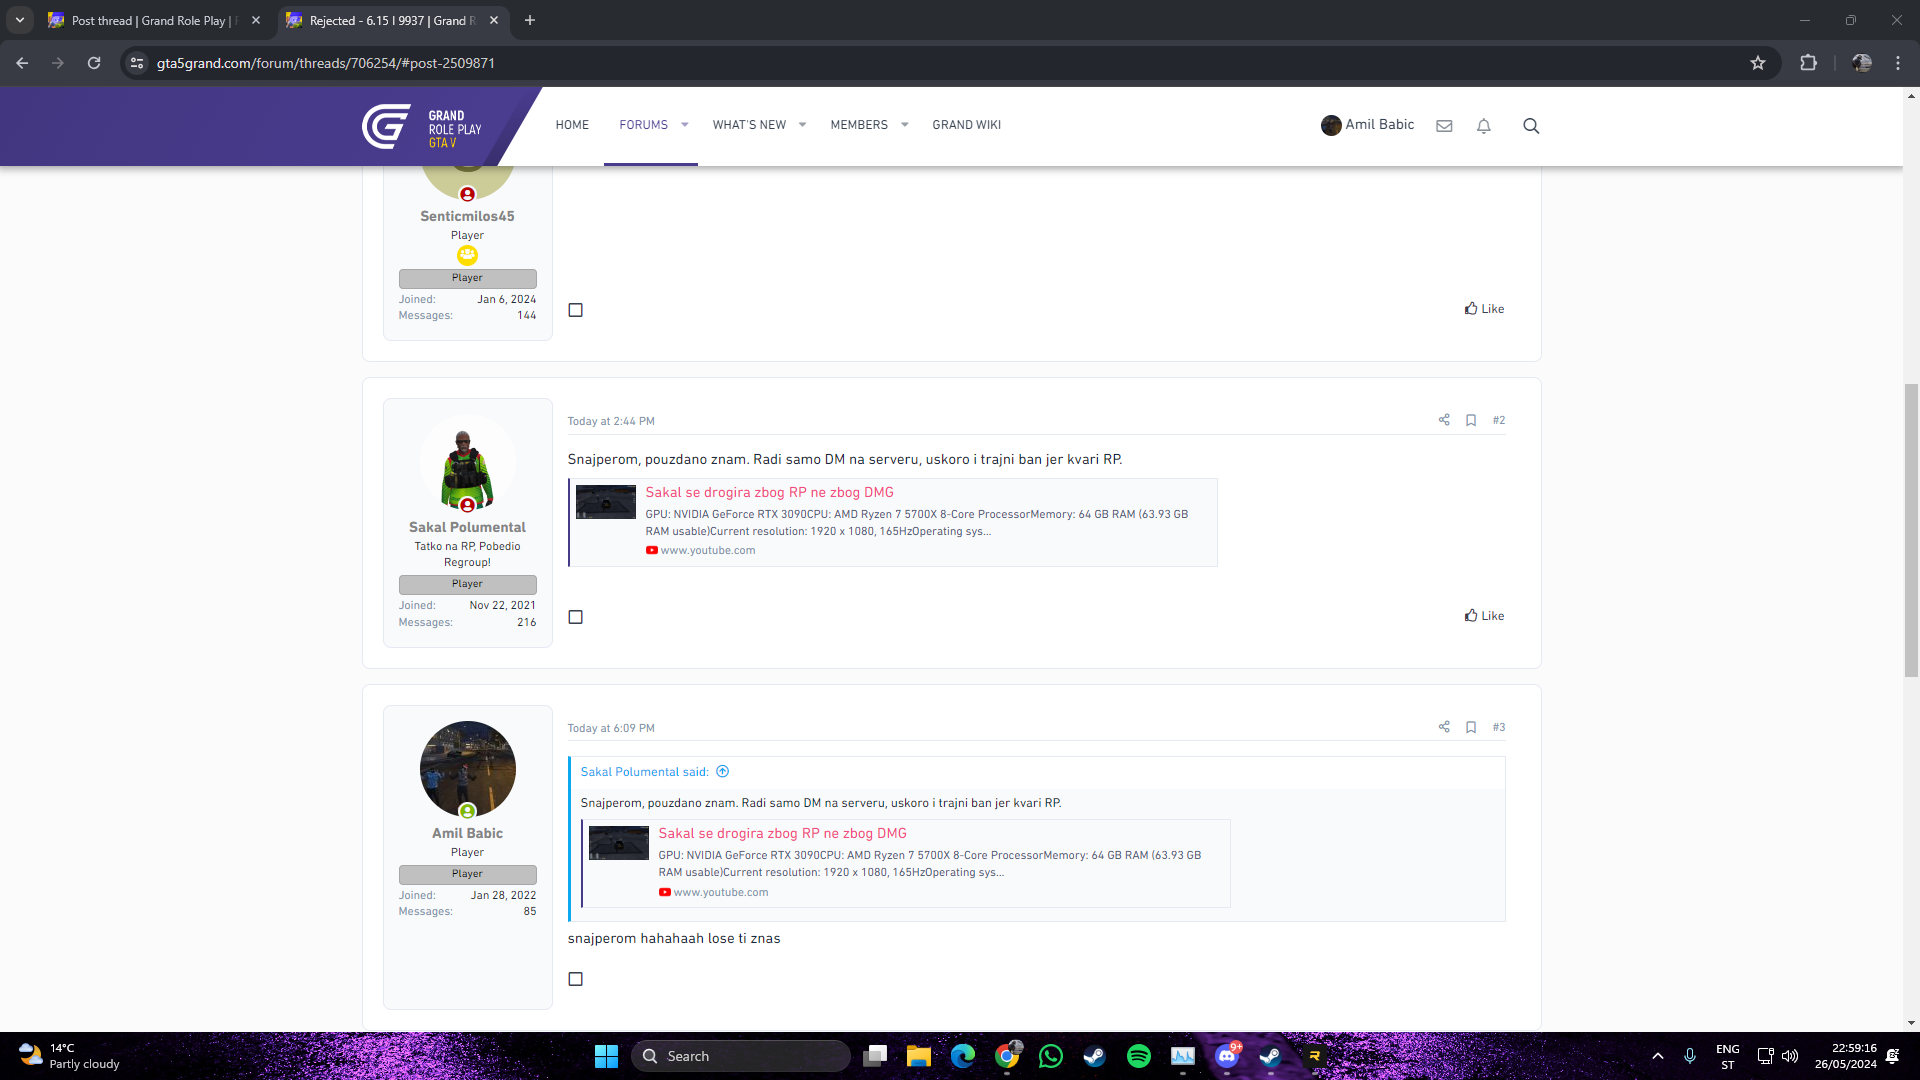
Task: Expand the What's New dropdown arrow
Action: click(x=802, y=125)
